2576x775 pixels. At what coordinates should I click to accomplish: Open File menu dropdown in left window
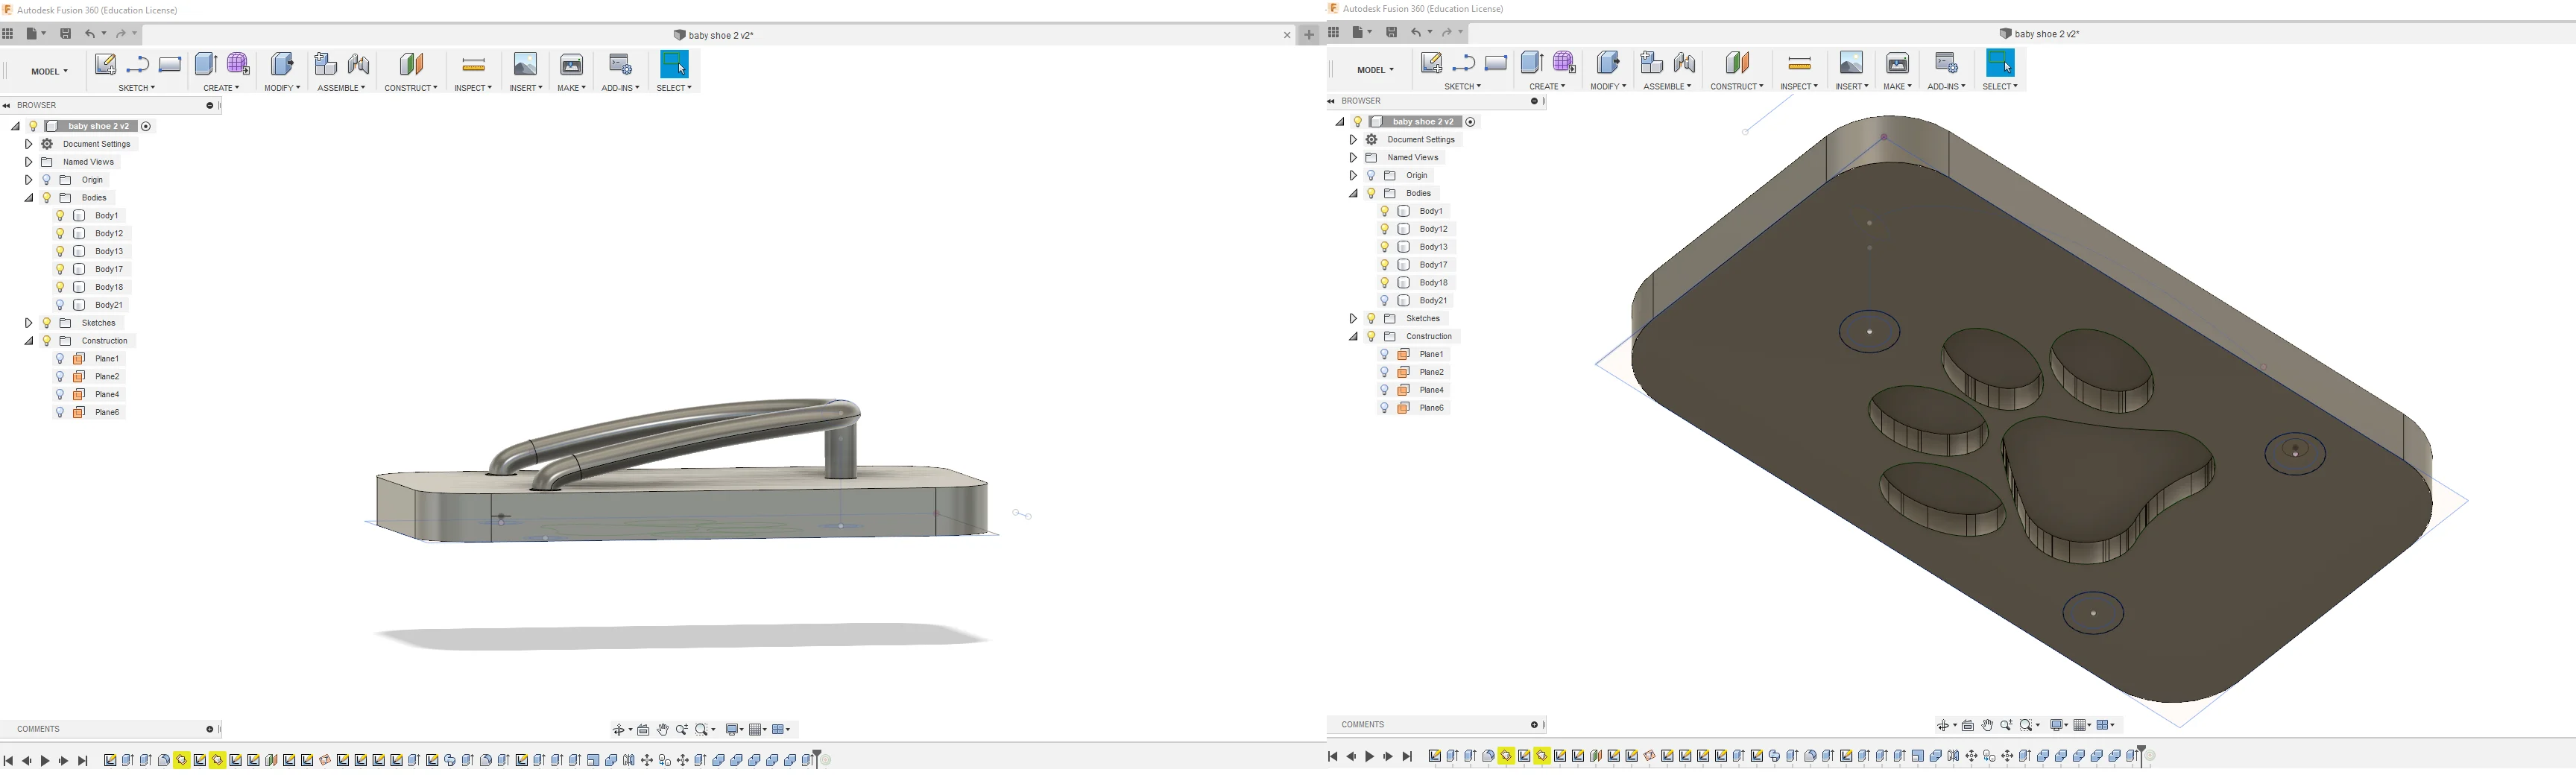(x=36, y=34)
